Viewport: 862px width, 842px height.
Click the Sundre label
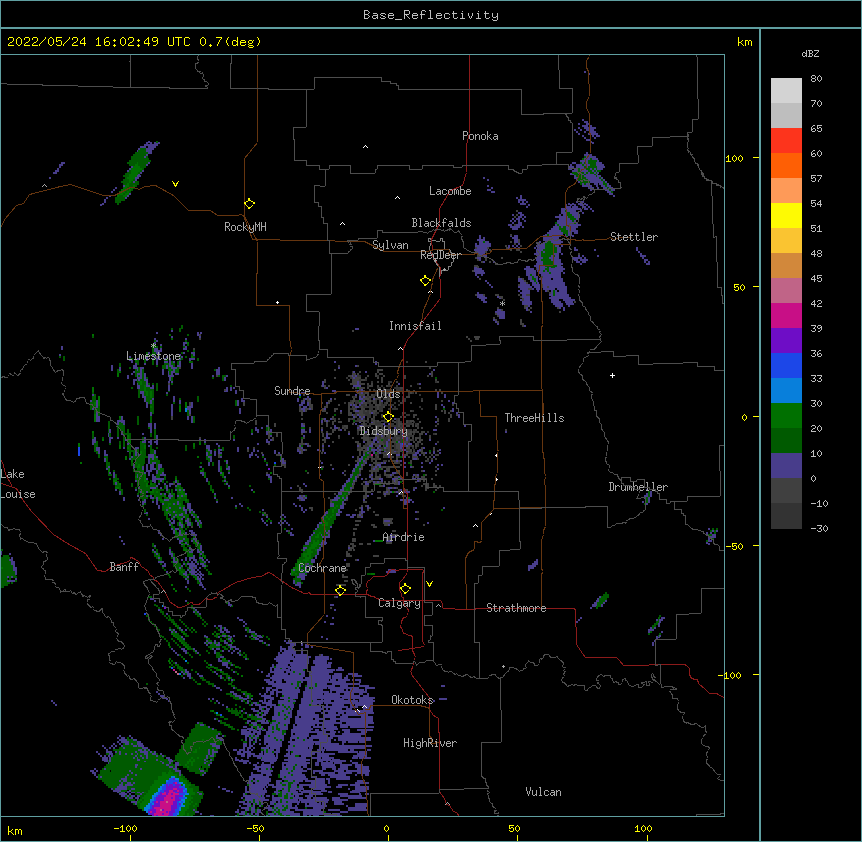click(292, 391)
